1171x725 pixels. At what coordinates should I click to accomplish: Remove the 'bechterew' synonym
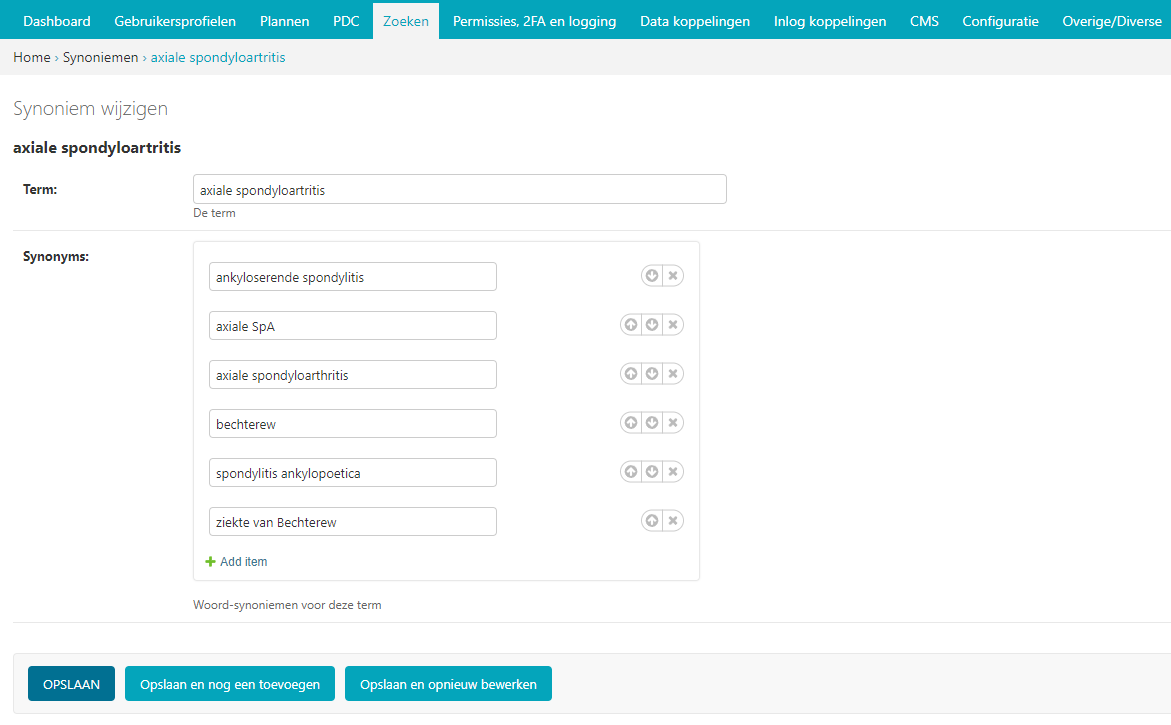click(x=673, y=423)
